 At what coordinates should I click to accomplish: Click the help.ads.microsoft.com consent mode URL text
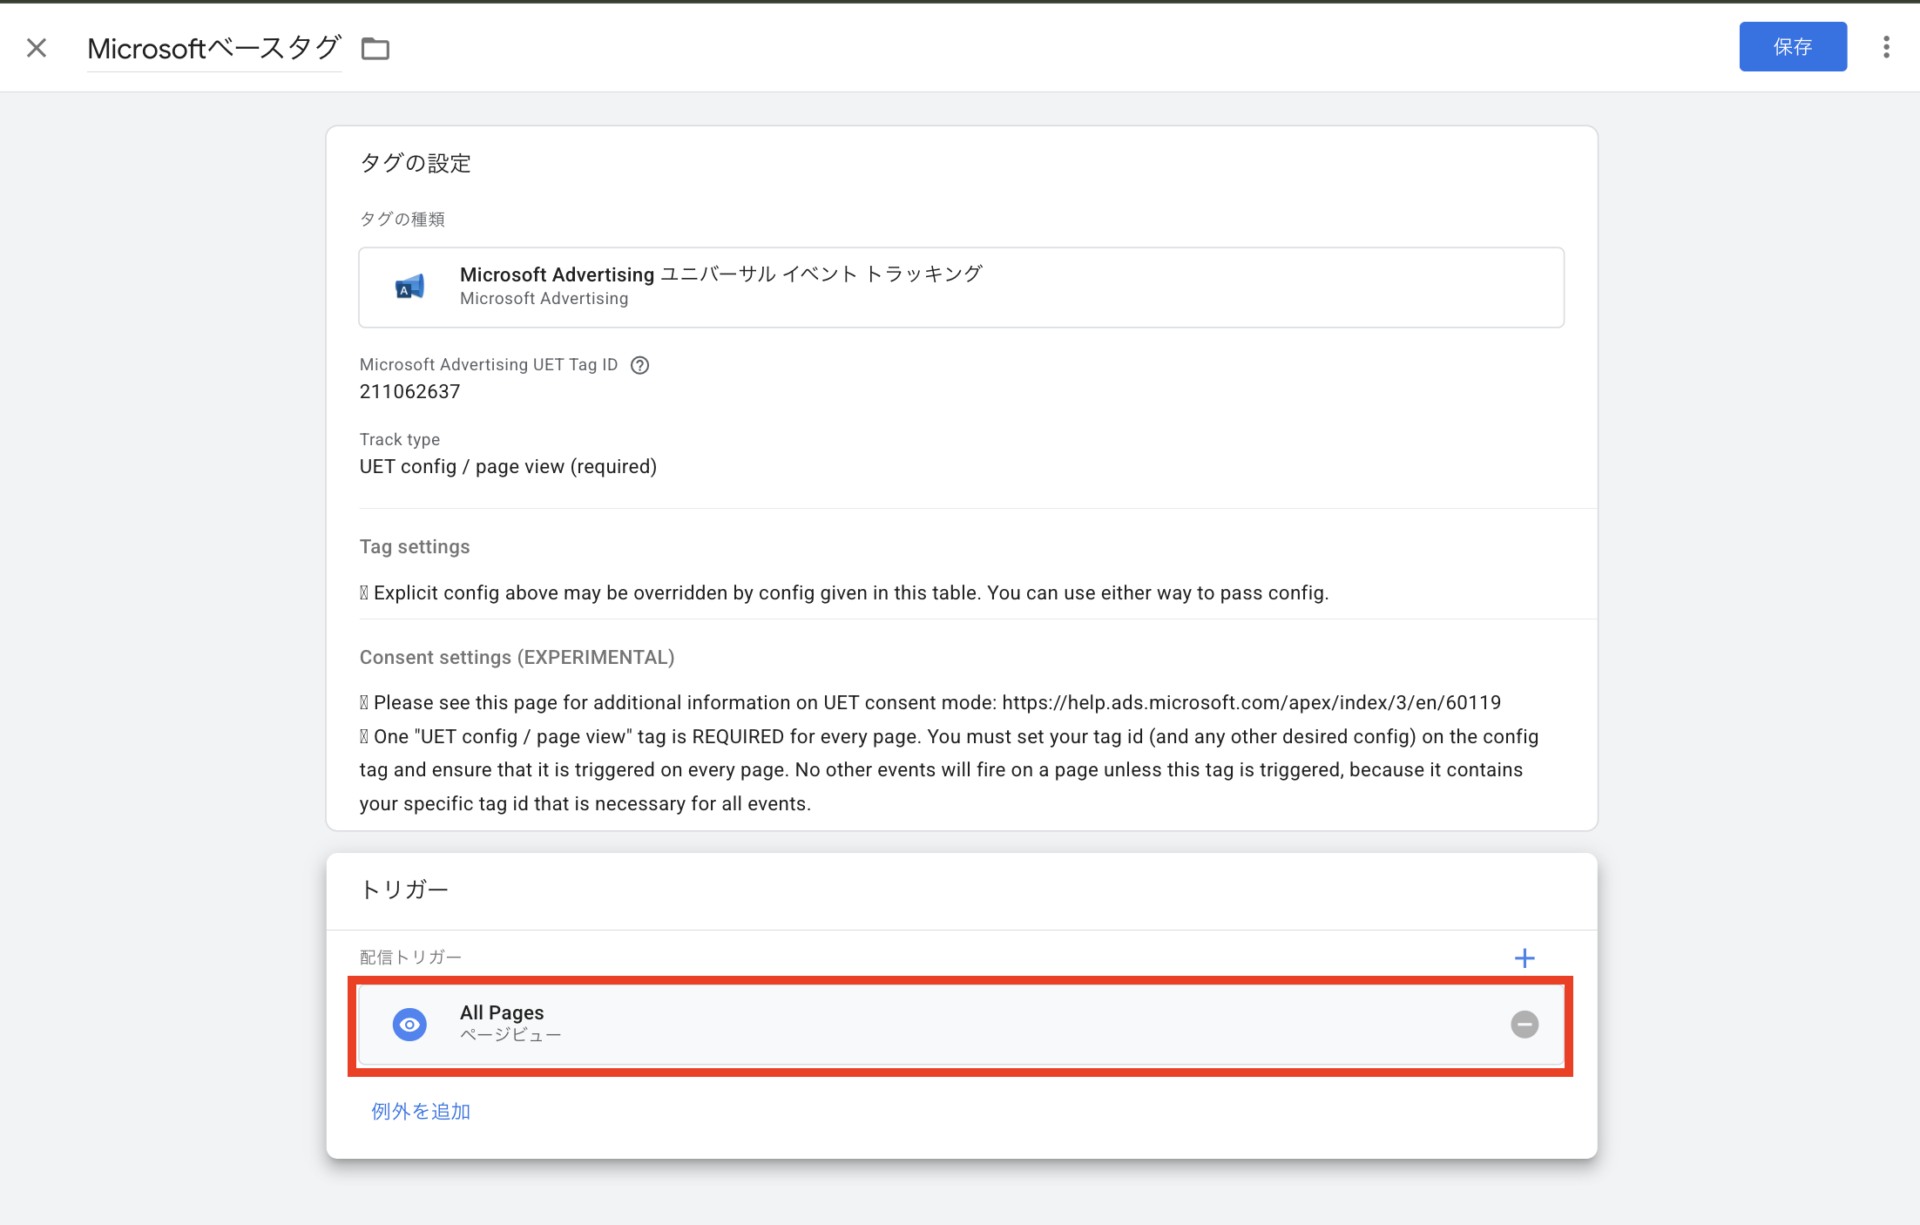(x=1251, y=703)
